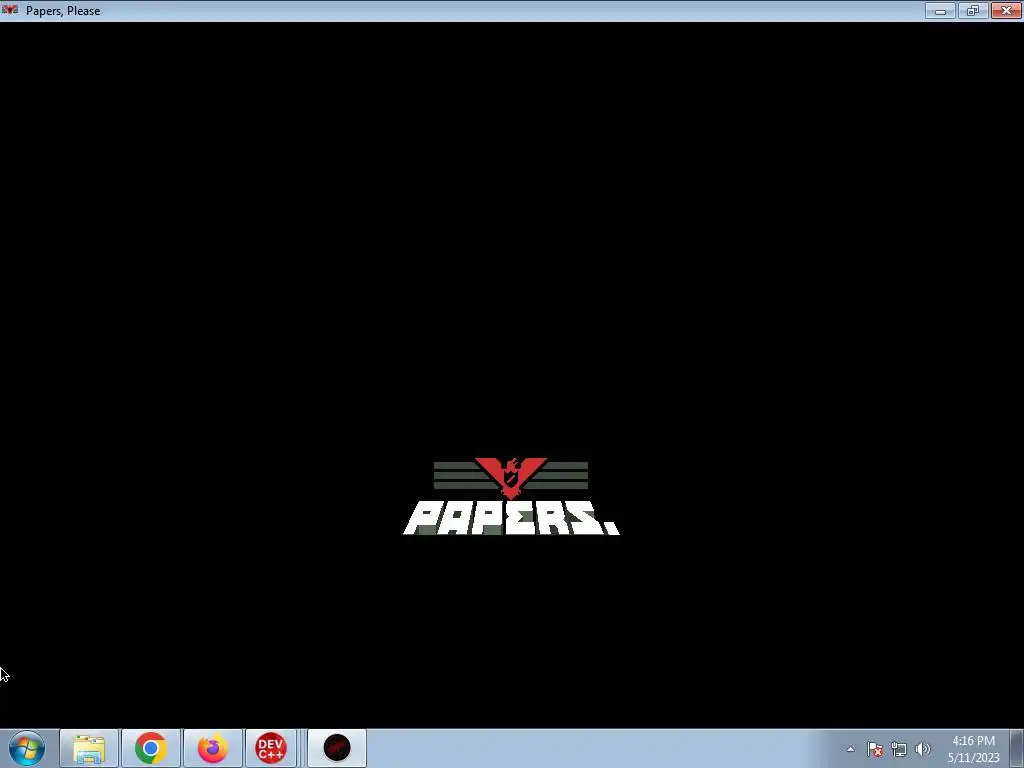Launch Firefox from the taskbar
Image resolution: width=1024 pixels, height=768 pixels.
[x=213, y=748]
